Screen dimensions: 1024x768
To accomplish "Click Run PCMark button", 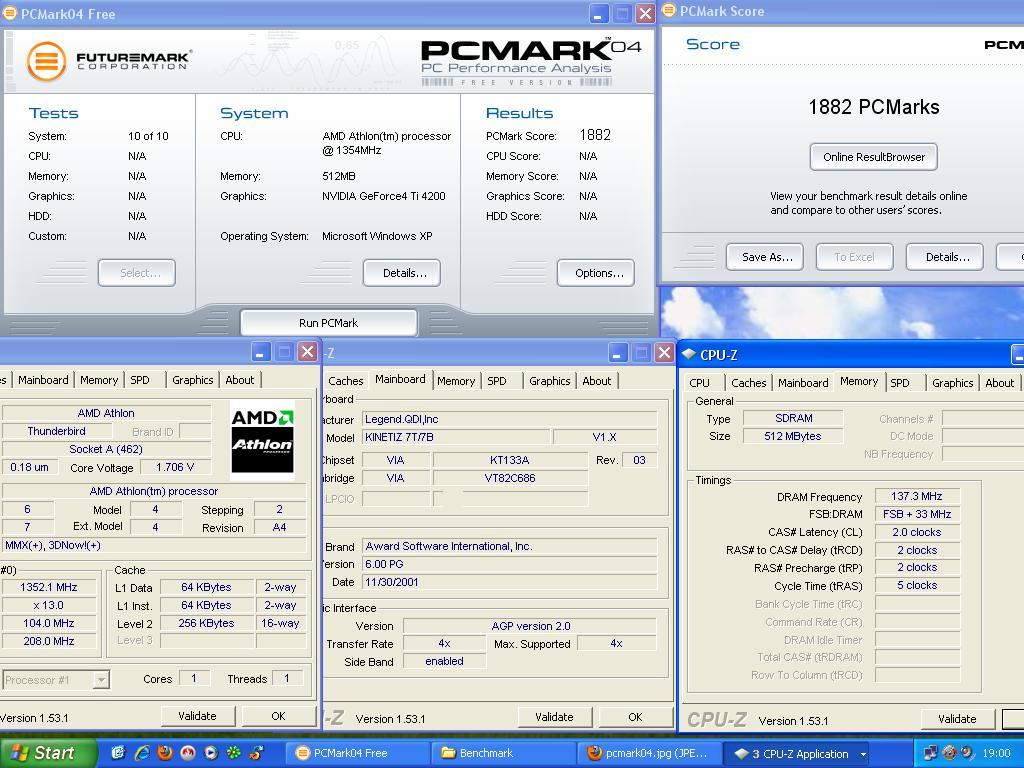I will coord(328,323).
